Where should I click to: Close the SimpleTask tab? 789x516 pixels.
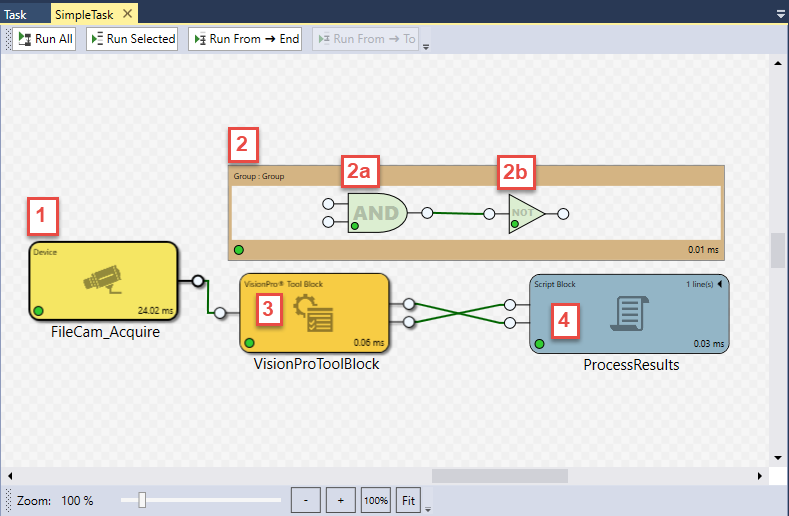[126, 14]
